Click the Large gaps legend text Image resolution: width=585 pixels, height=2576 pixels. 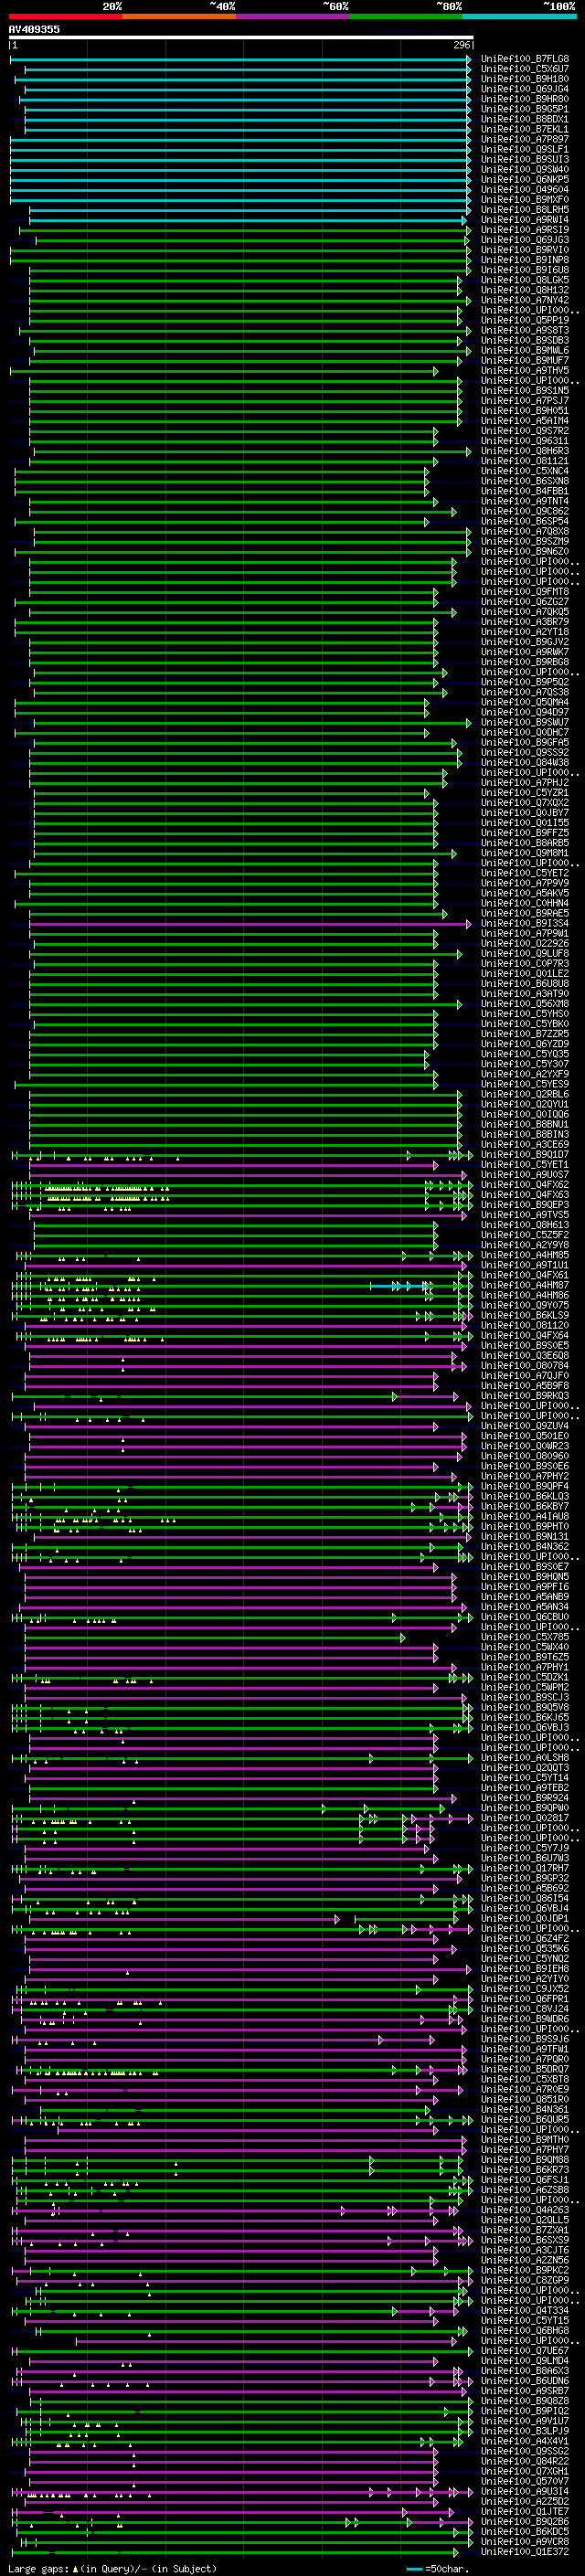112,2568
